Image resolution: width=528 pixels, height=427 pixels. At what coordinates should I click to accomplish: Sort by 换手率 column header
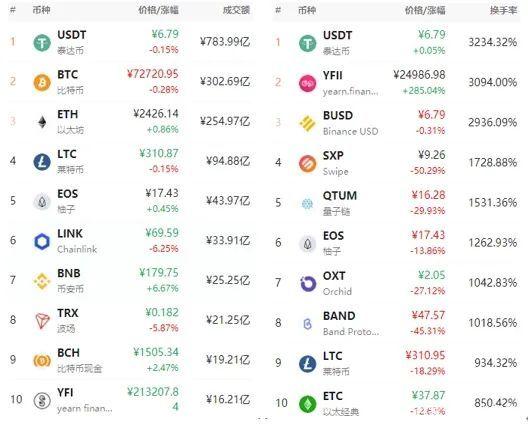point(503,10)
